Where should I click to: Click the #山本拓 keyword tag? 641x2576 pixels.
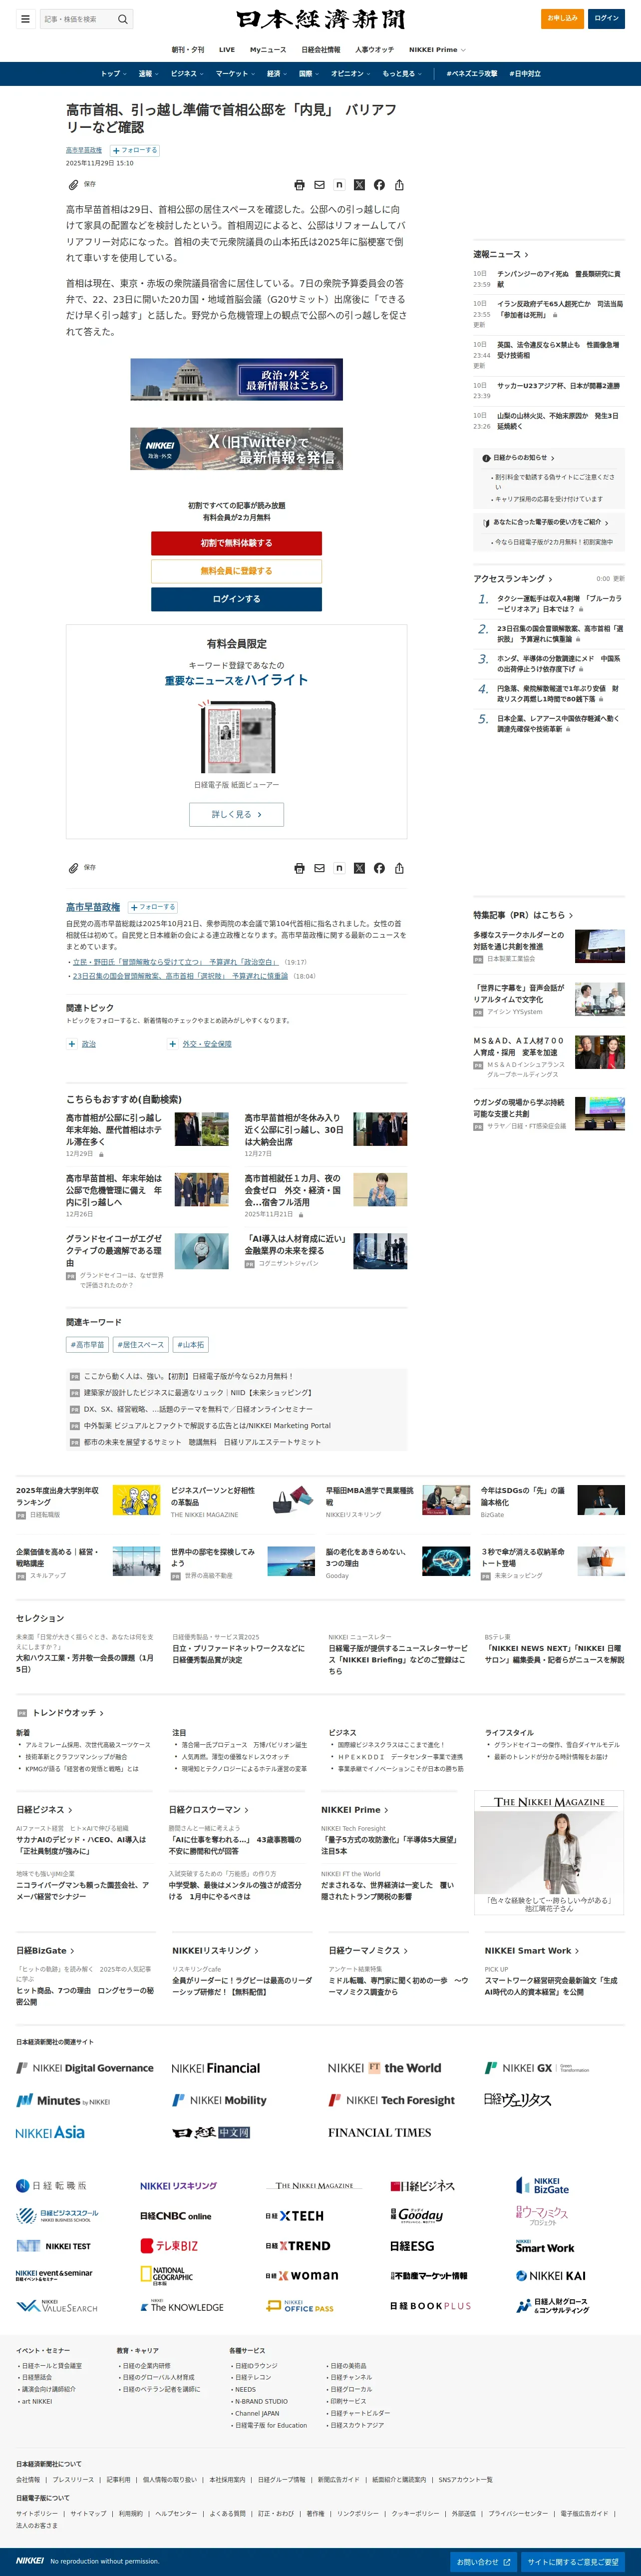[x=191, y=1345]
